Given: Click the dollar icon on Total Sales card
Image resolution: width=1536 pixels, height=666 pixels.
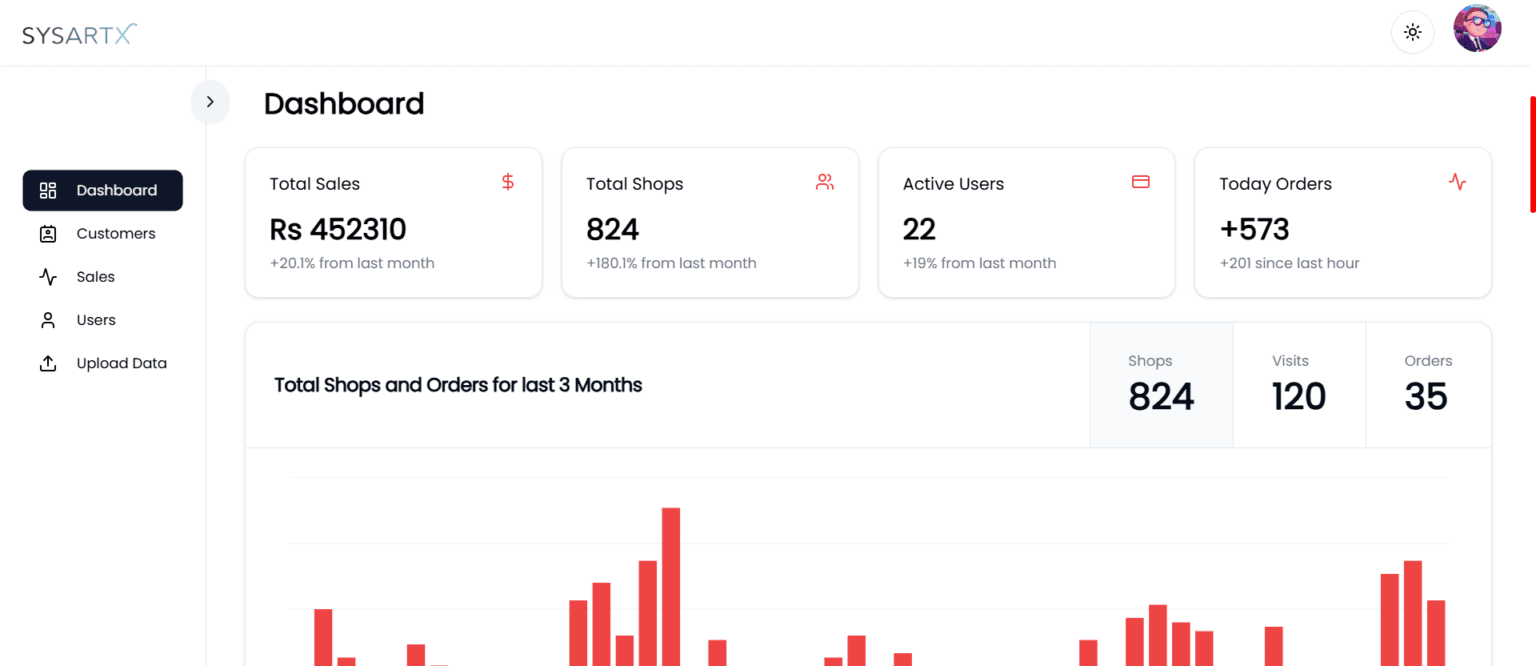Looking at the screenshot, I should (x=507, y=182).
